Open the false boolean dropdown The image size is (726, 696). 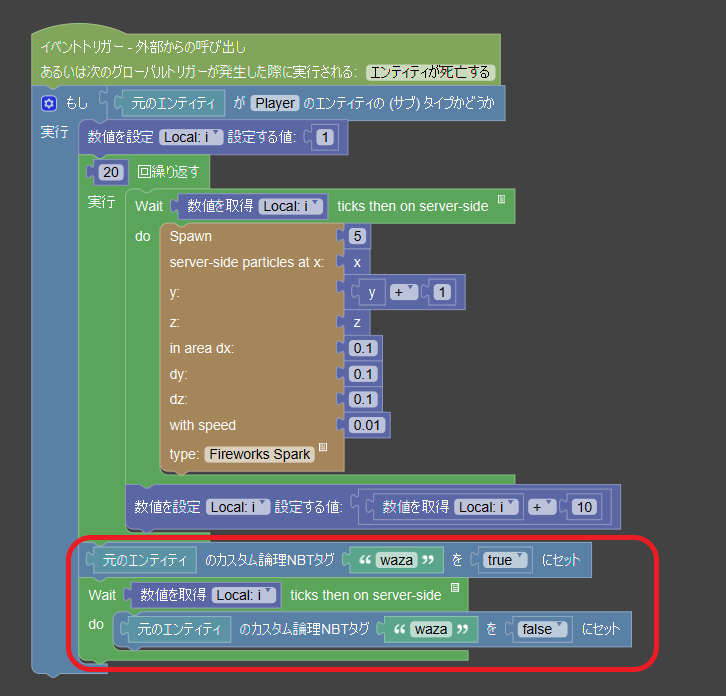tap(543, 629)
